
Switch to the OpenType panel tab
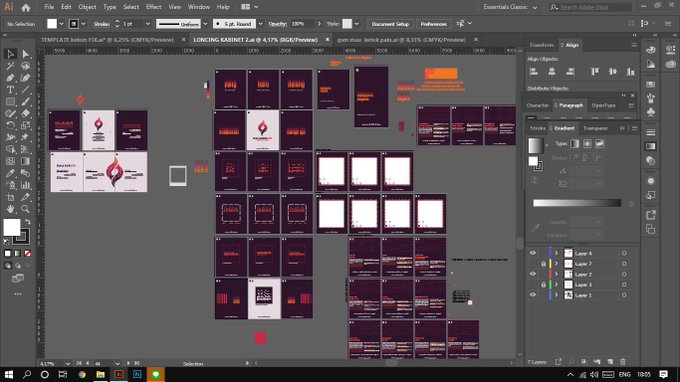point(603,105)
